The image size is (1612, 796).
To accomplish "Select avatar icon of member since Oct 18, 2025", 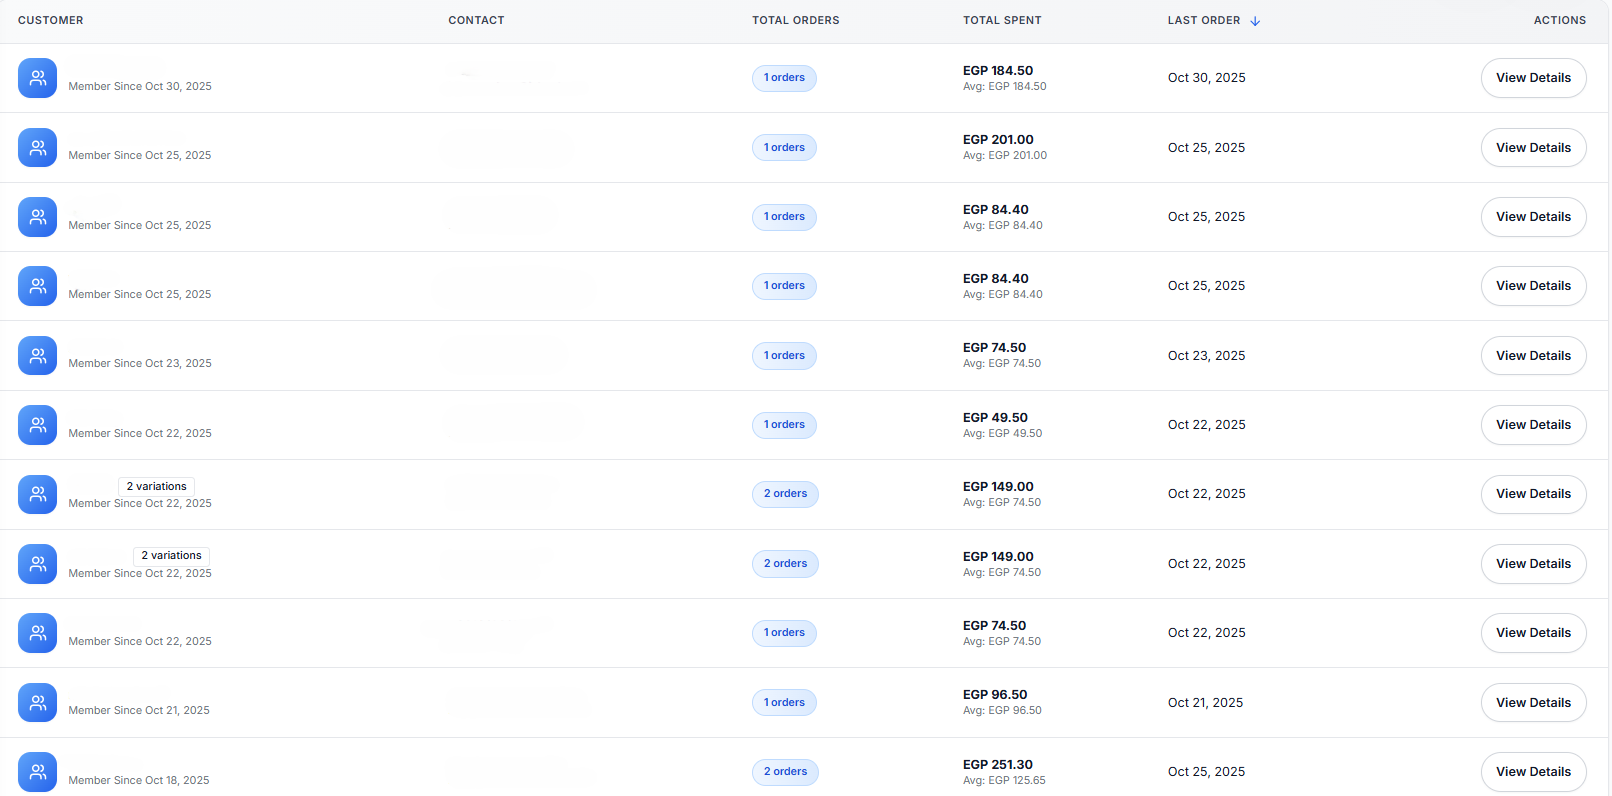I will (x=37, y=772).
